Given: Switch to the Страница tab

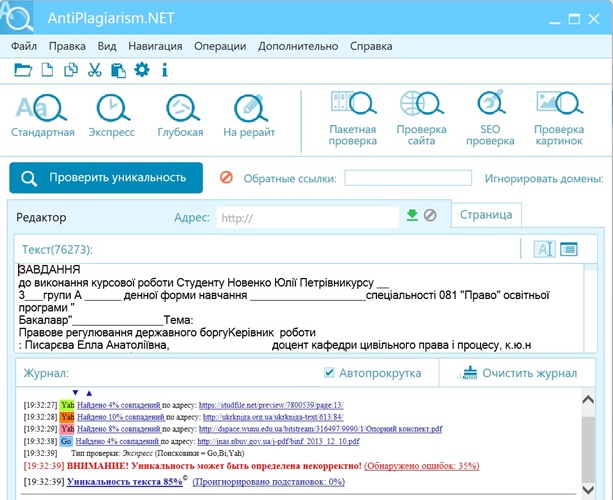Looking at the screenshot, I should click(x=486, y=215).
